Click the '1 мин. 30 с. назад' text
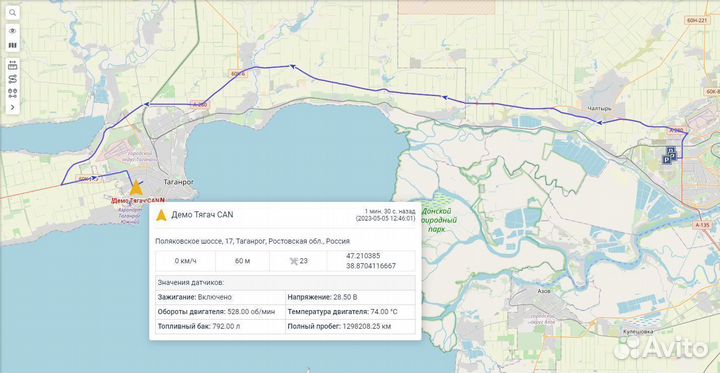The image size is (720, 373). (390, 211)
